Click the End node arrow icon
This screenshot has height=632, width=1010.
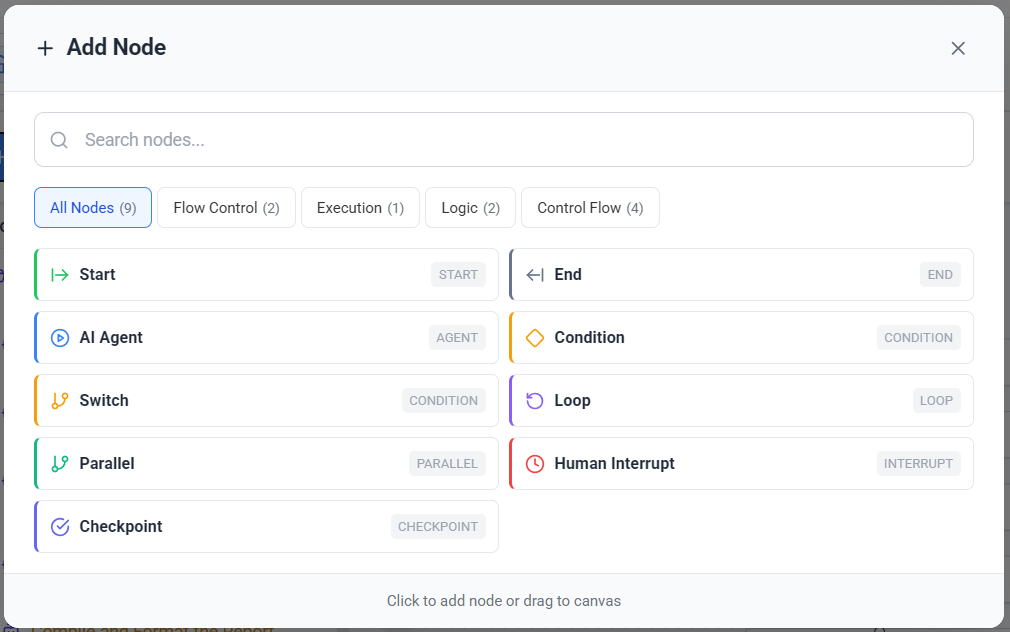tap(536, 274)
